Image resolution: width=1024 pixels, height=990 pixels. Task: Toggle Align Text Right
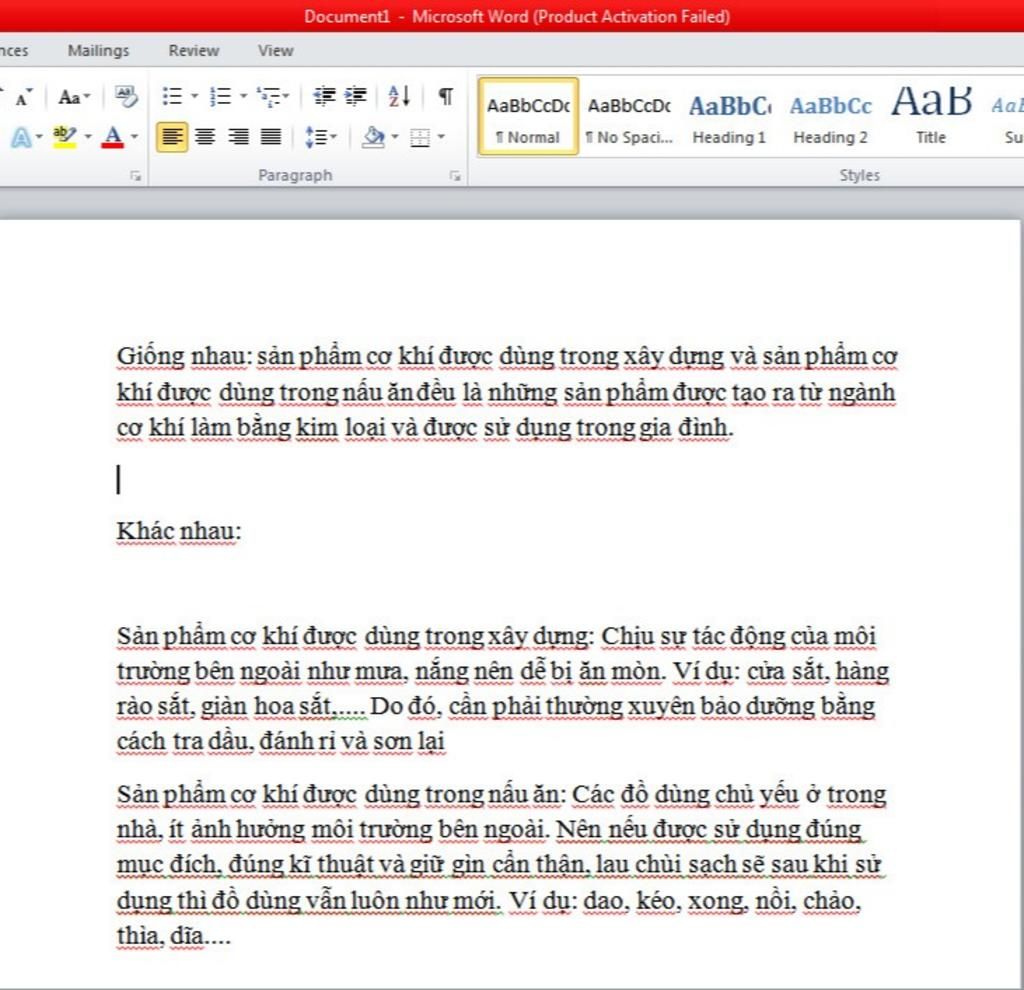click(x=238, y=137)
